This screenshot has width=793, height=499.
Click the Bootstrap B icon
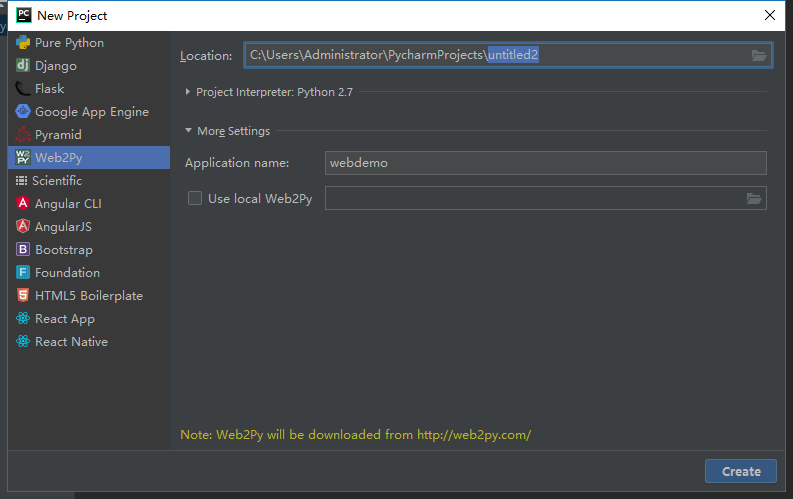click(23, 249)
